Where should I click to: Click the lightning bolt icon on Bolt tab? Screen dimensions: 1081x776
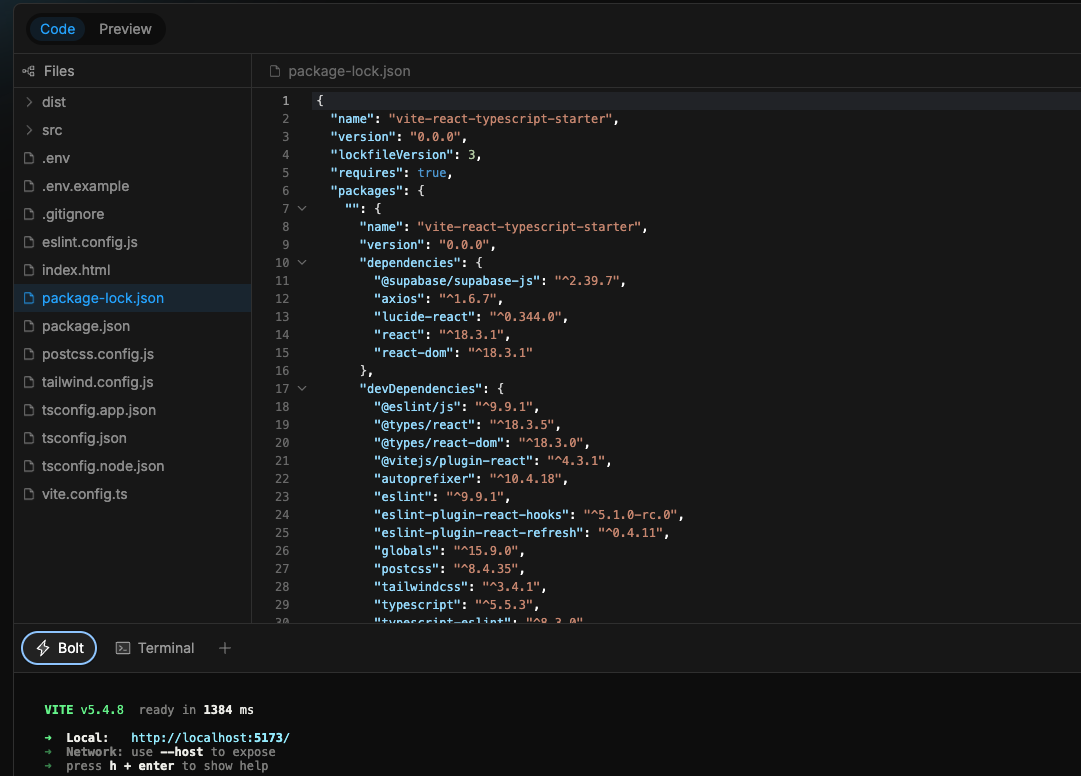[43, 648]
